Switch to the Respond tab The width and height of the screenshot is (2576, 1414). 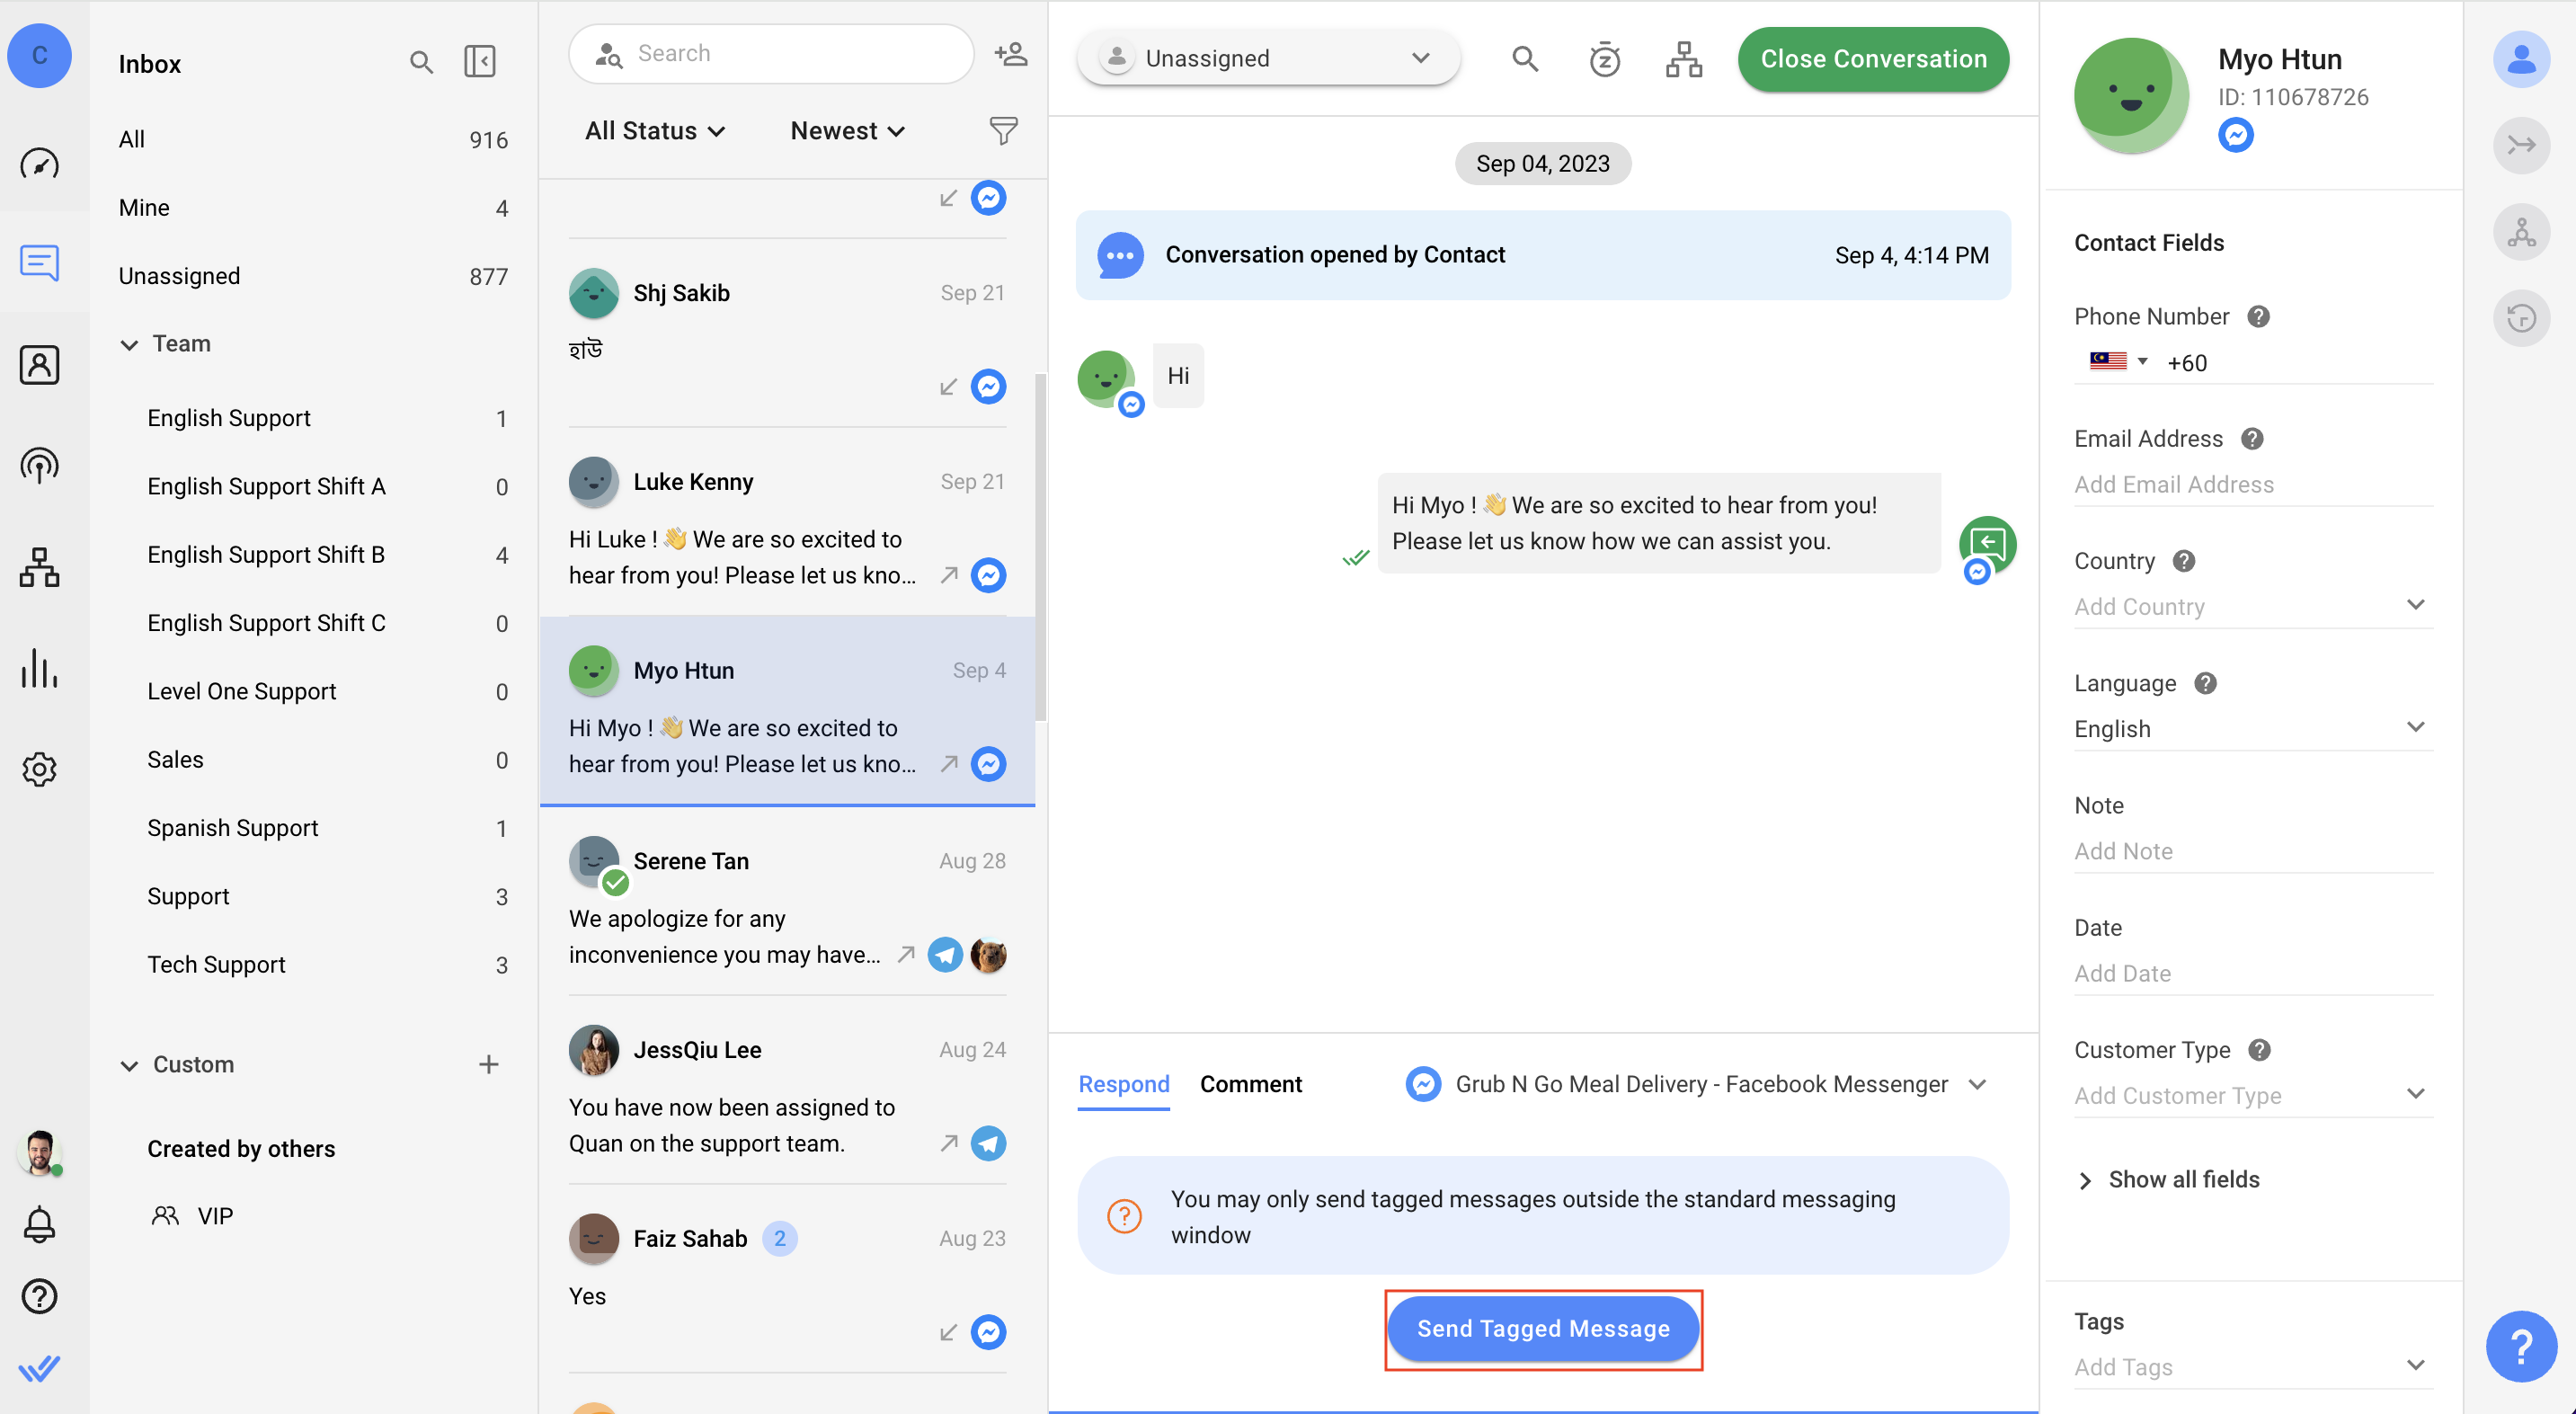[1123, 1085]
